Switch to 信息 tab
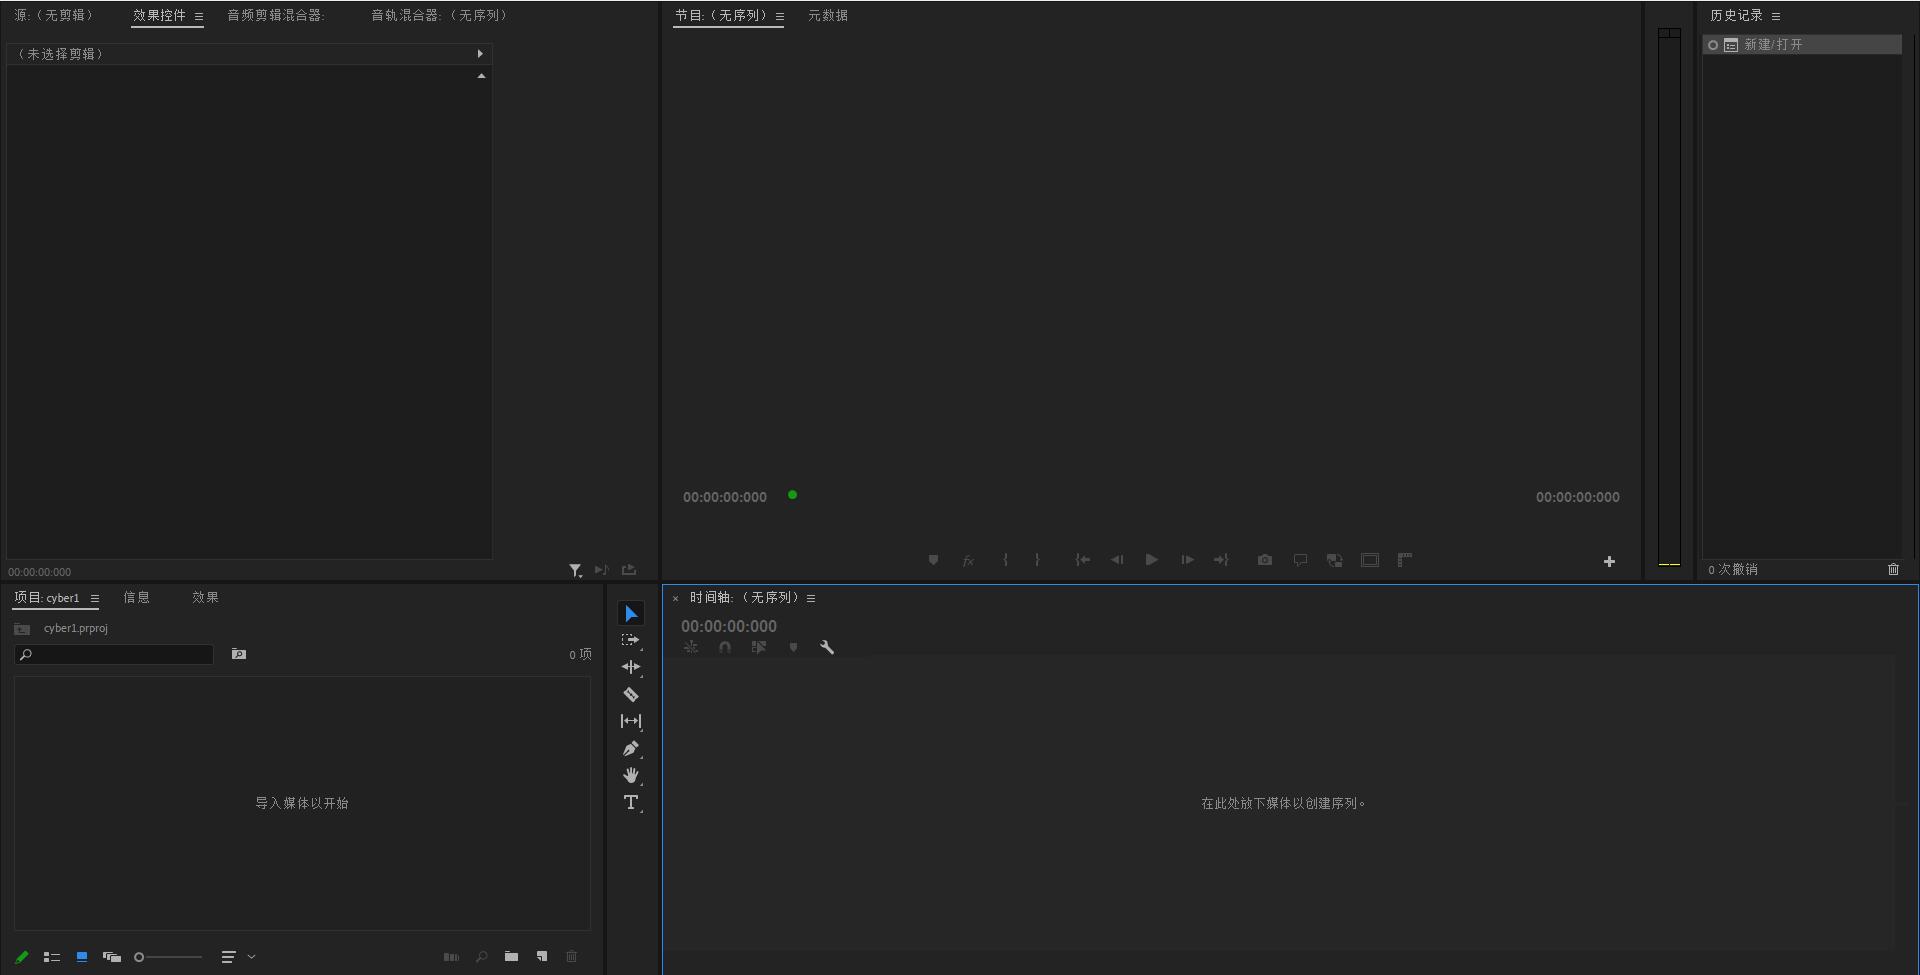Viewport: 1920px width, 975px height. (137, 597)
